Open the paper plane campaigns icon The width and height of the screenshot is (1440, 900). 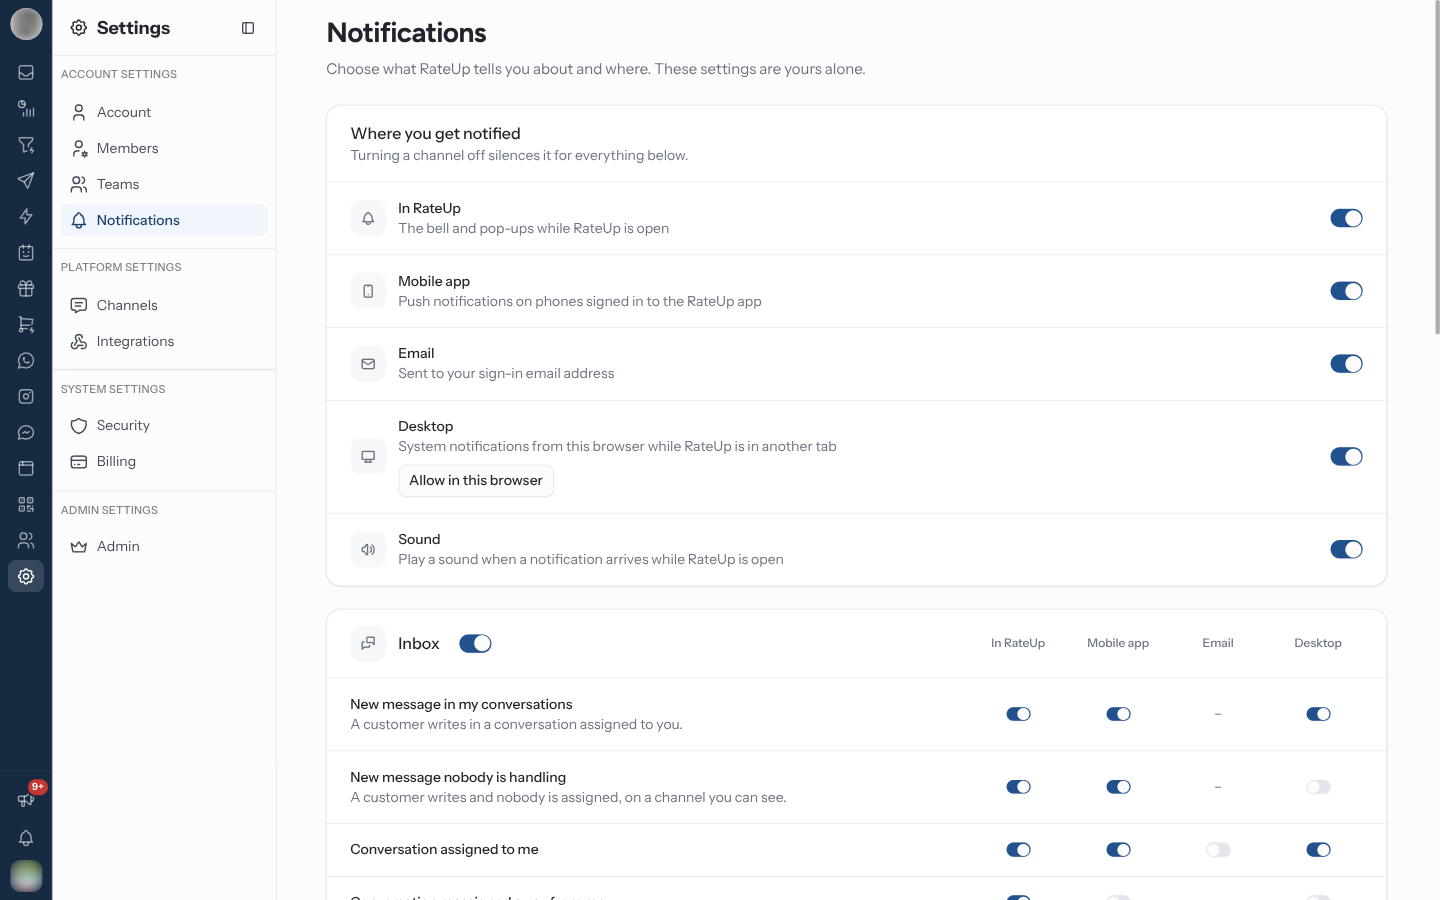26,181
